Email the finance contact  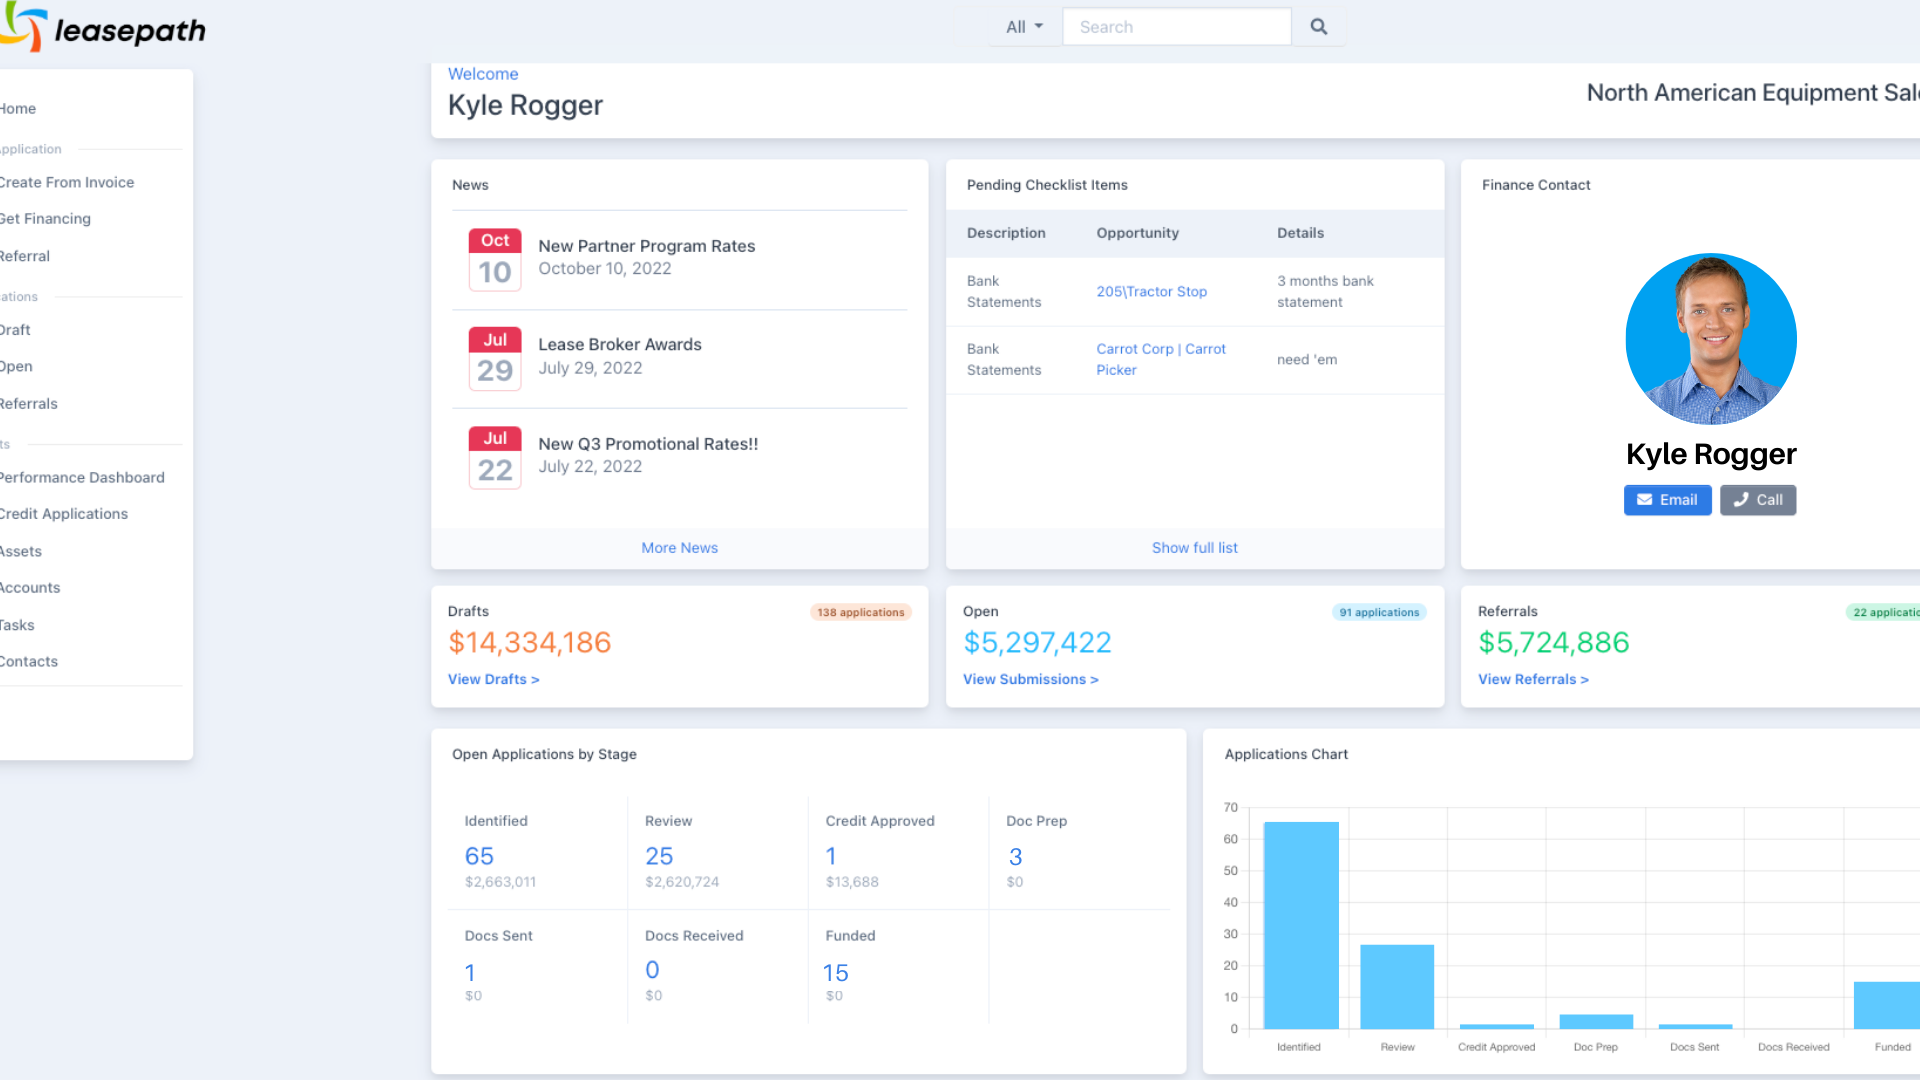1667,500
